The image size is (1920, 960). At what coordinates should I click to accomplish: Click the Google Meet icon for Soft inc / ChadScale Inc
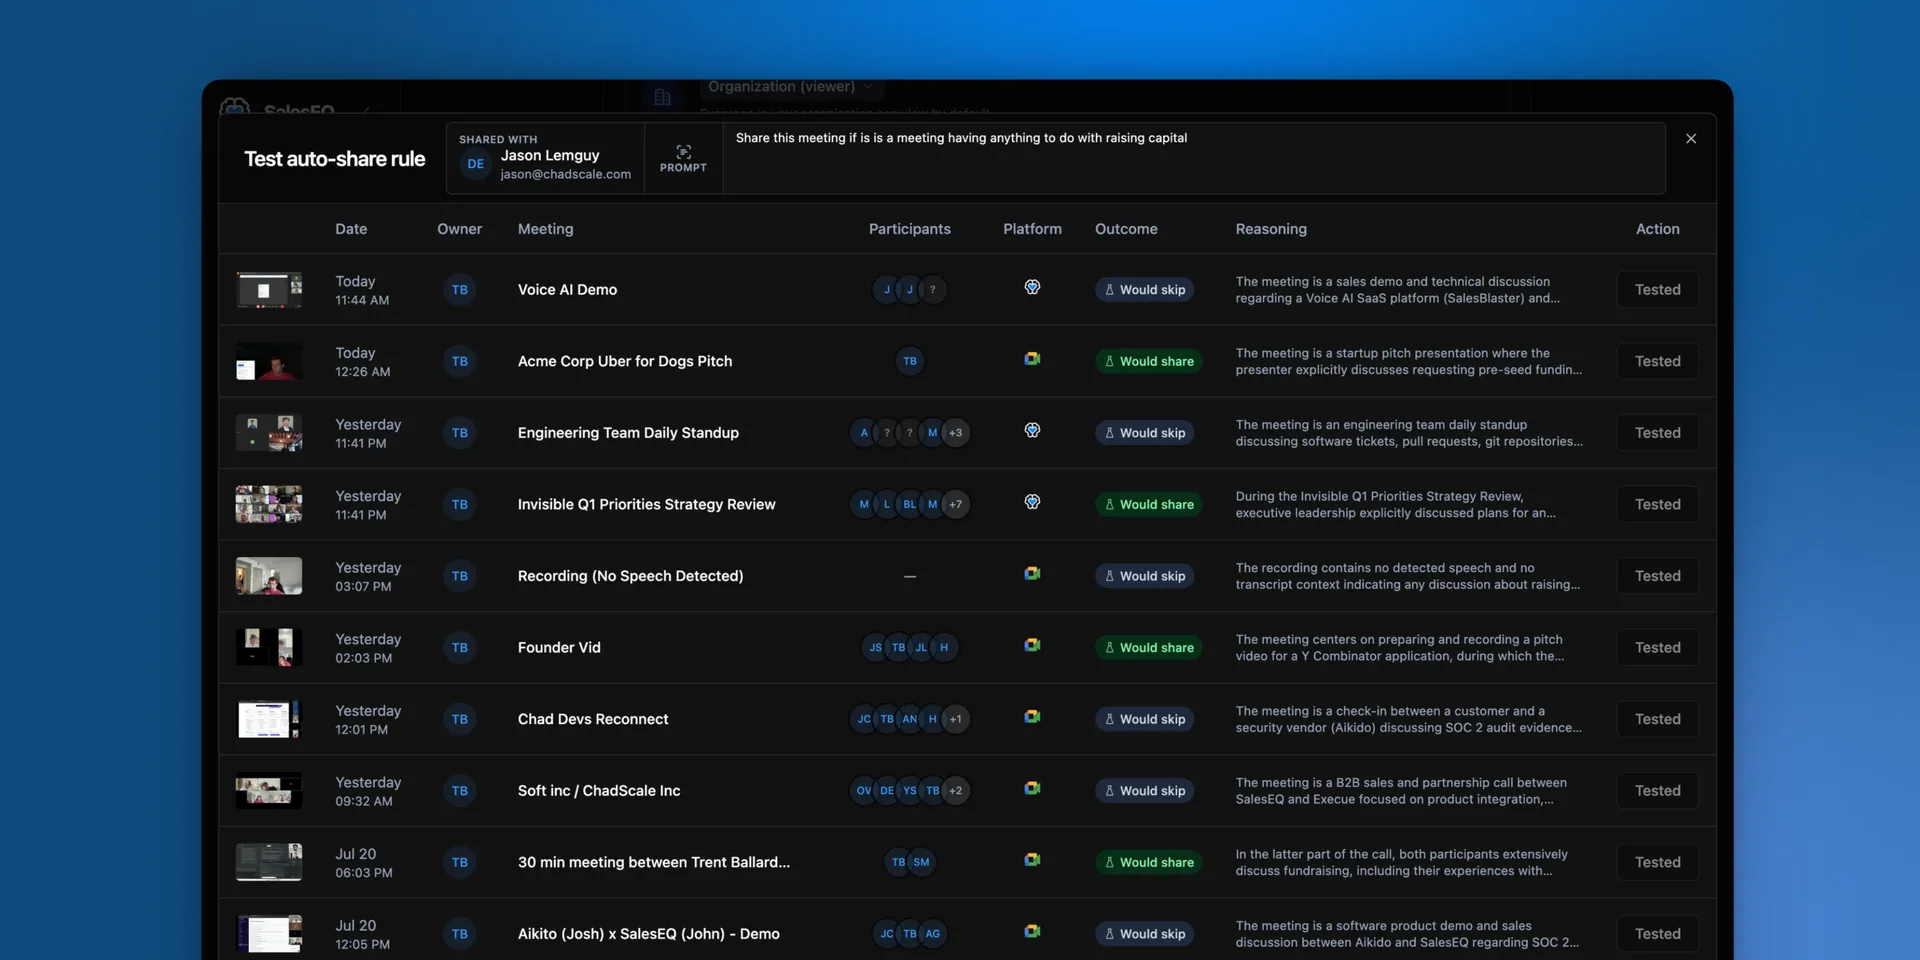click(1032, 789)
